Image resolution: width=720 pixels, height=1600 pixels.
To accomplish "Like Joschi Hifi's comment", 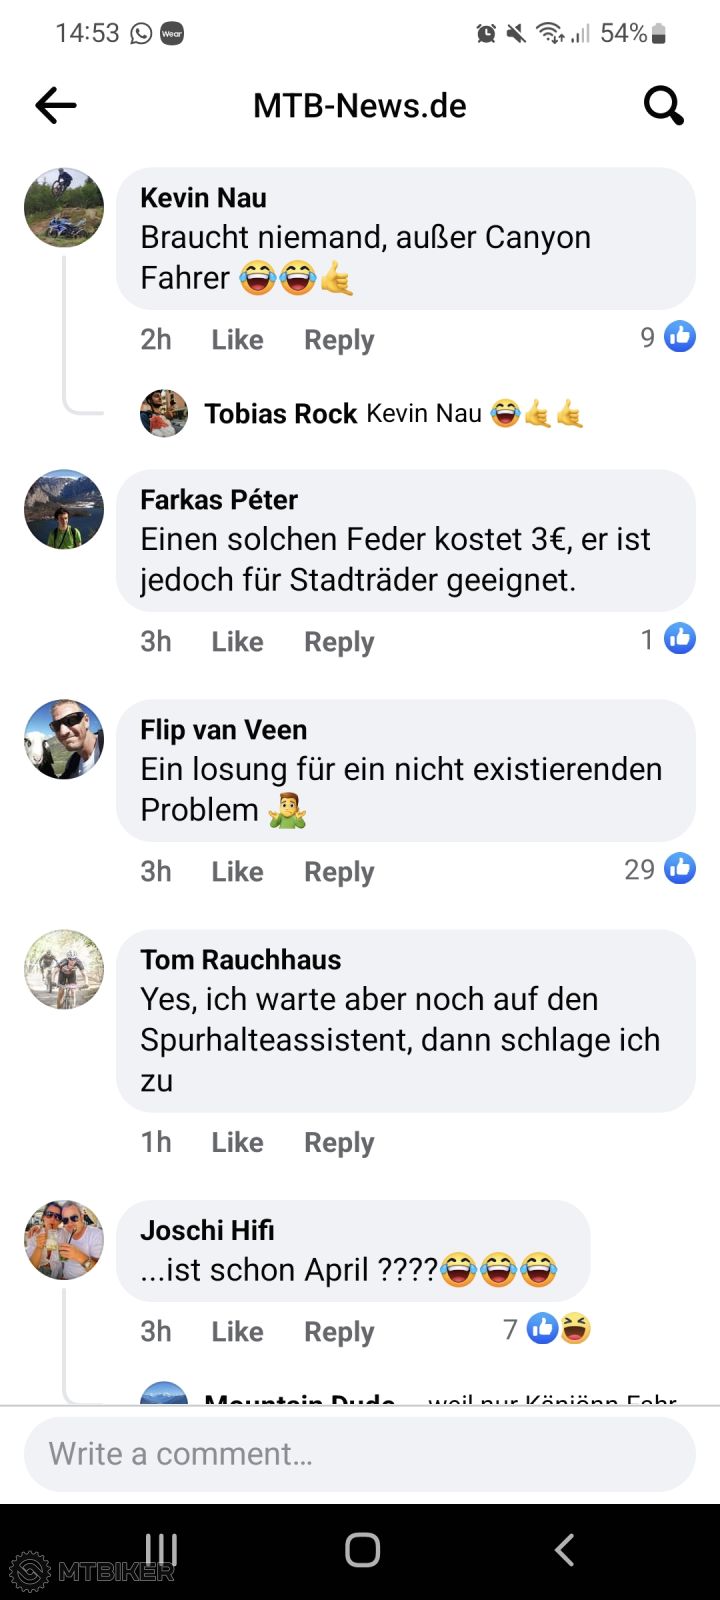I will (237, 1332).
